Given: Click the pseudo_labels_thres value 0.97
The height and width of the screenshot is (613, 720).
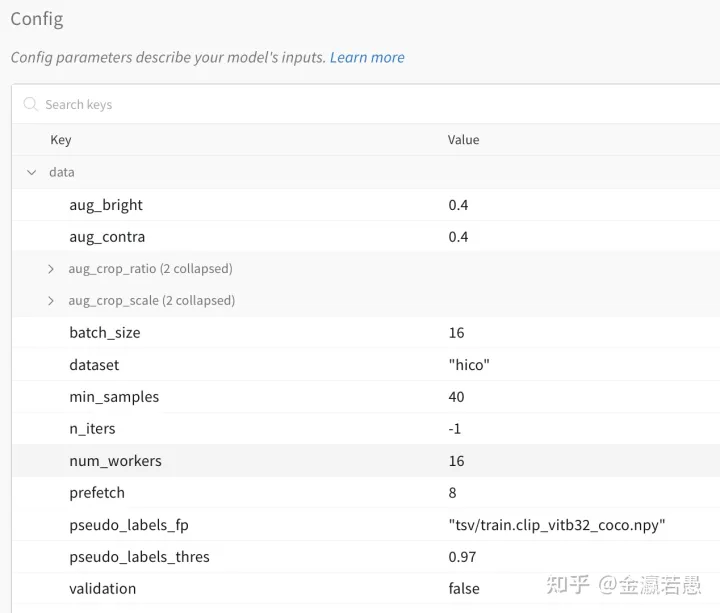Looking at the screenshot, I should [462, 557].
